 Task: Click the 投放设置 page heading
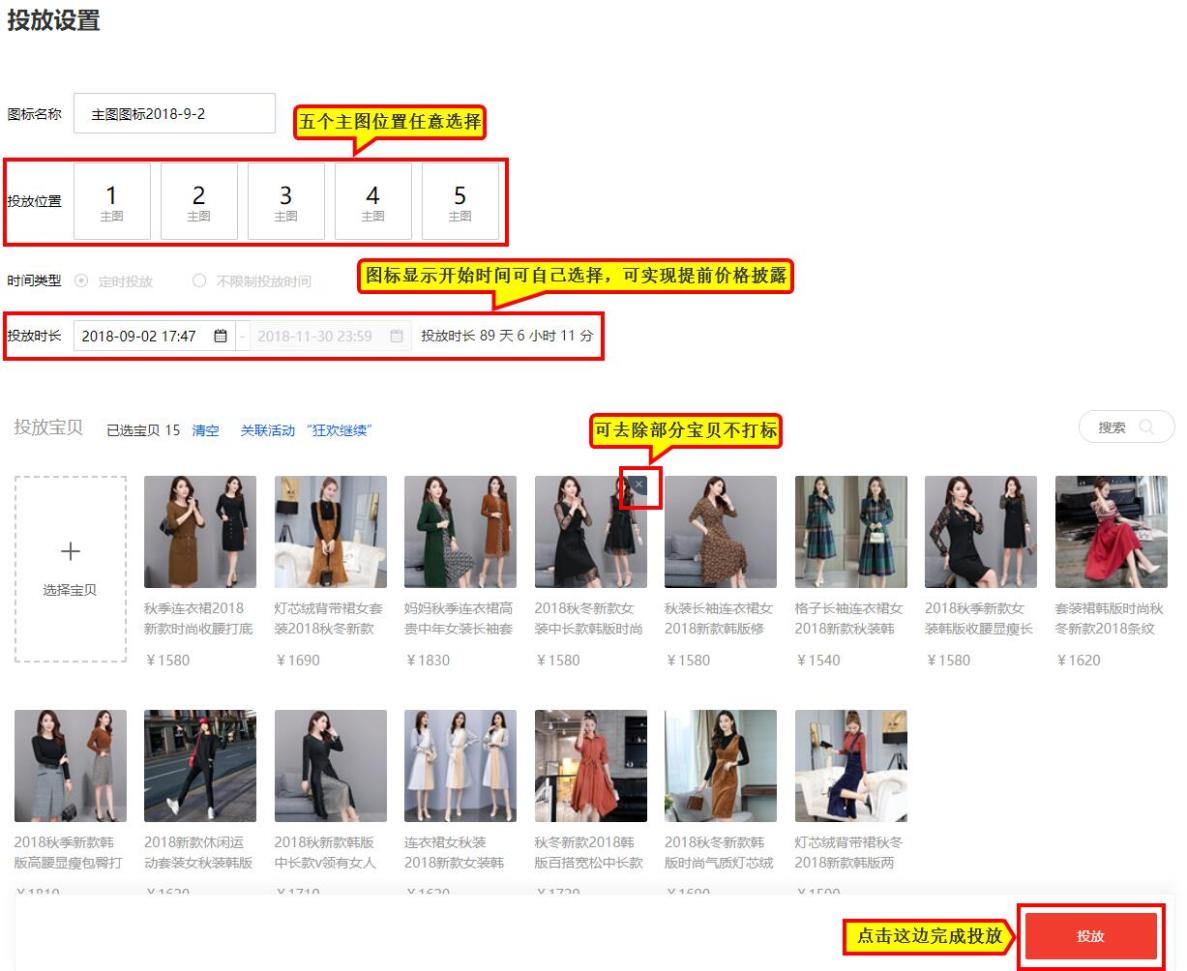tap(54, 20)
